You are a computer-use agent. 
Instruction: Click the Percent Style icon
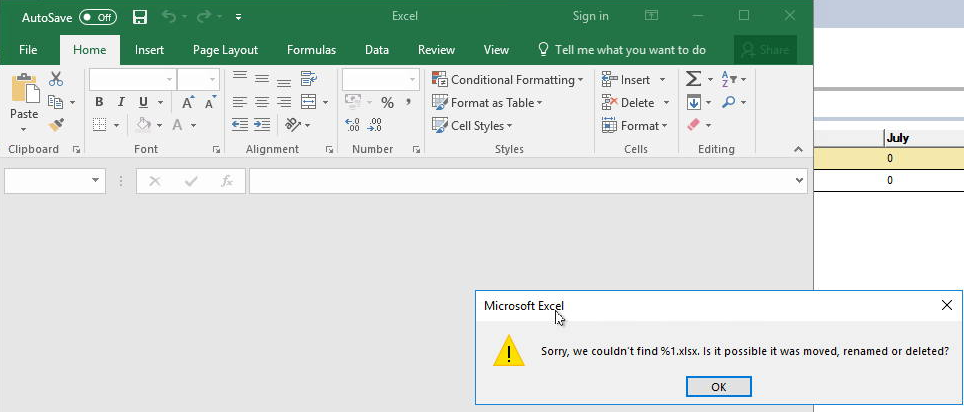pyautogui.click(x=387, y=102)
